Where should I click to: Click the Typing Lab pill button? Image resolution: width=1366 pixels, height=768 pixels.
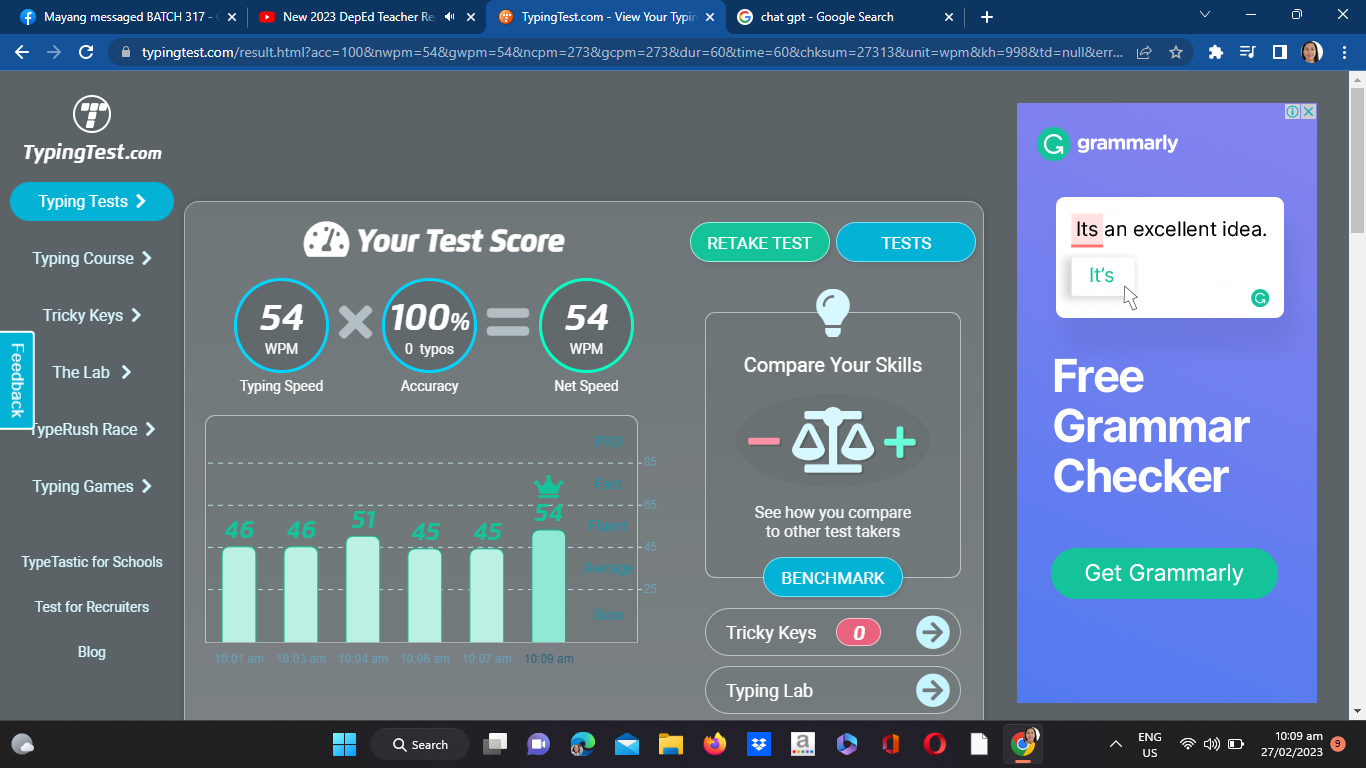click(x=833, y=690)
